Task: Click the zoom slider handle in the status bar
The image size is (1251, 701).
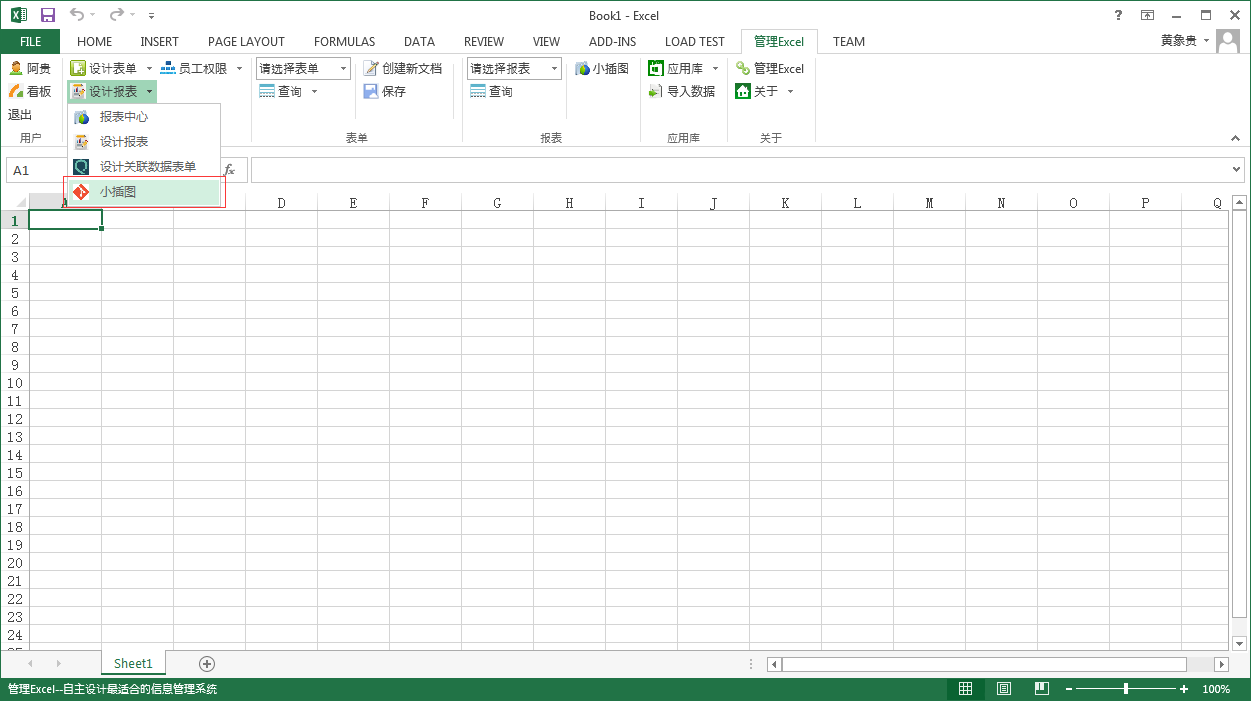Action: click(x=1126, y=689)
